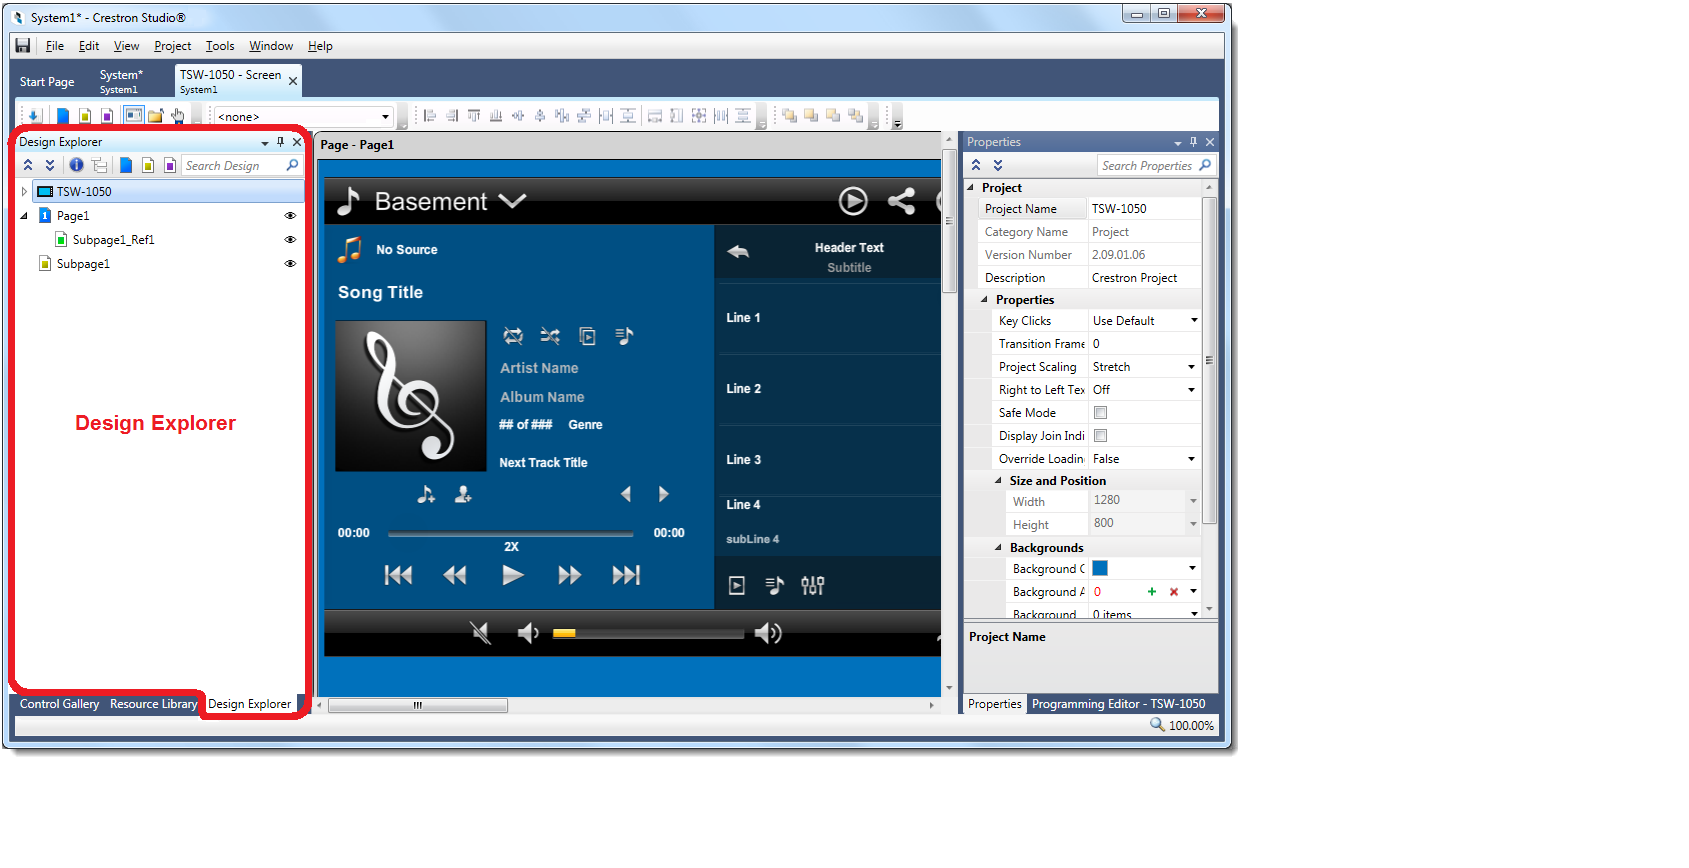
Task: Click the blue Background Color swatch
Action: pyautogui.click(x=1100, y=568)
